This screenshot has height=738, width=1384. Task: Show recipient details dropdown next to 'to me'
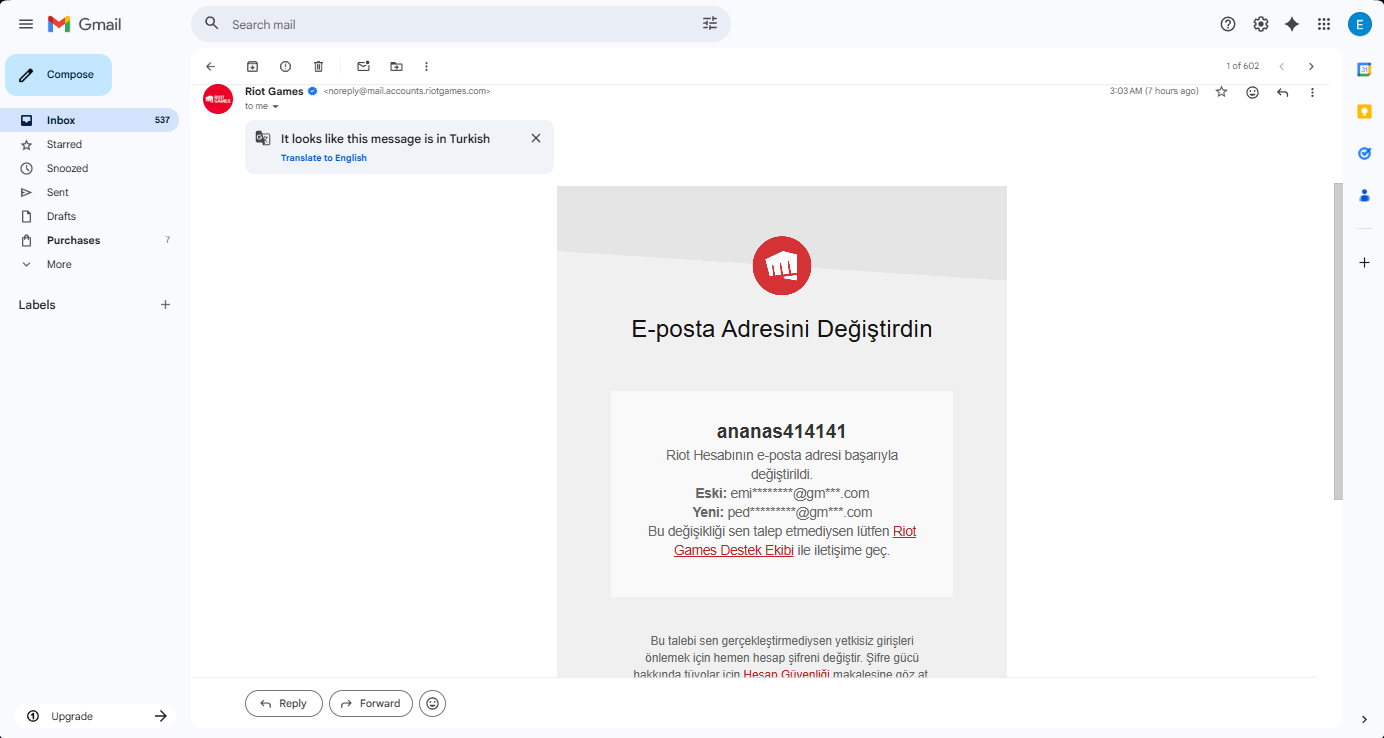[275, 106]
